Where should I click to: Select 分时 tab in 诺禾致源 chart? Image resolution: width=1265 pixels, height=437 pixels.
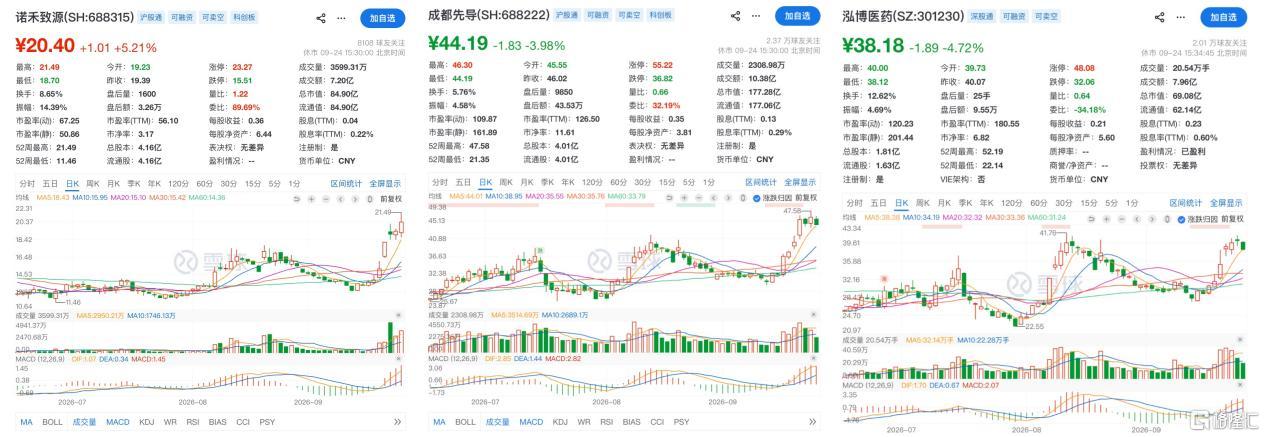(27, 184)
